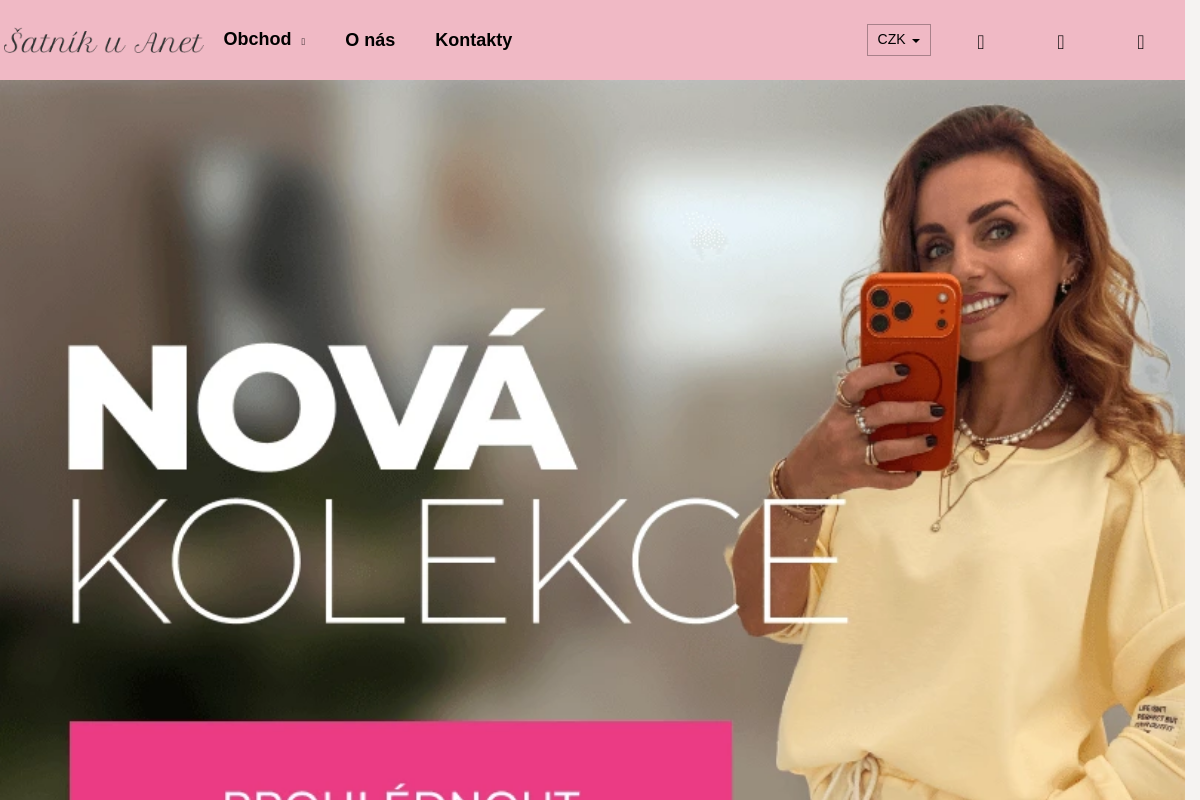Viewport: 1200px width, 800px height.
Task: Click the small arrow beside Obchod
Action: click(303, 42)
